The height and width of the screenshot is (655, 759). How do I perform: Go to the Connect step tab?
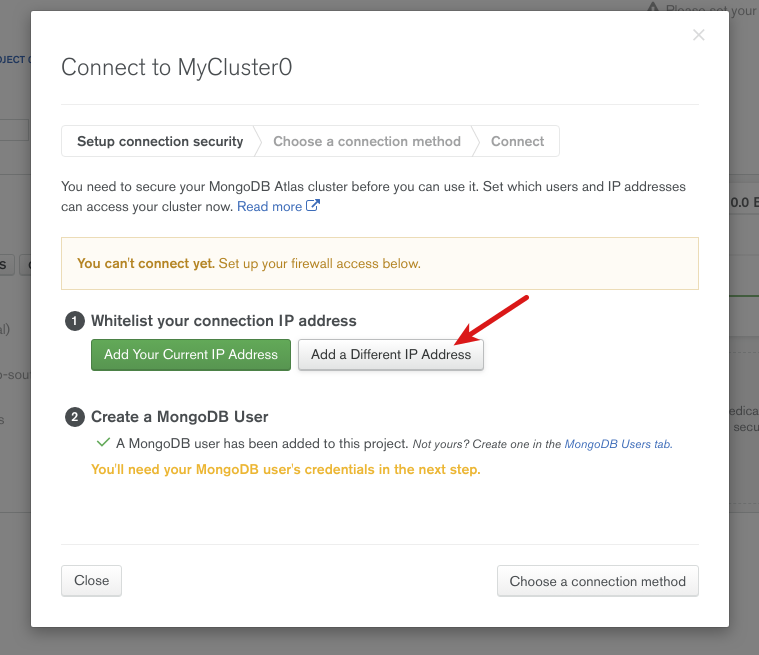517,141
